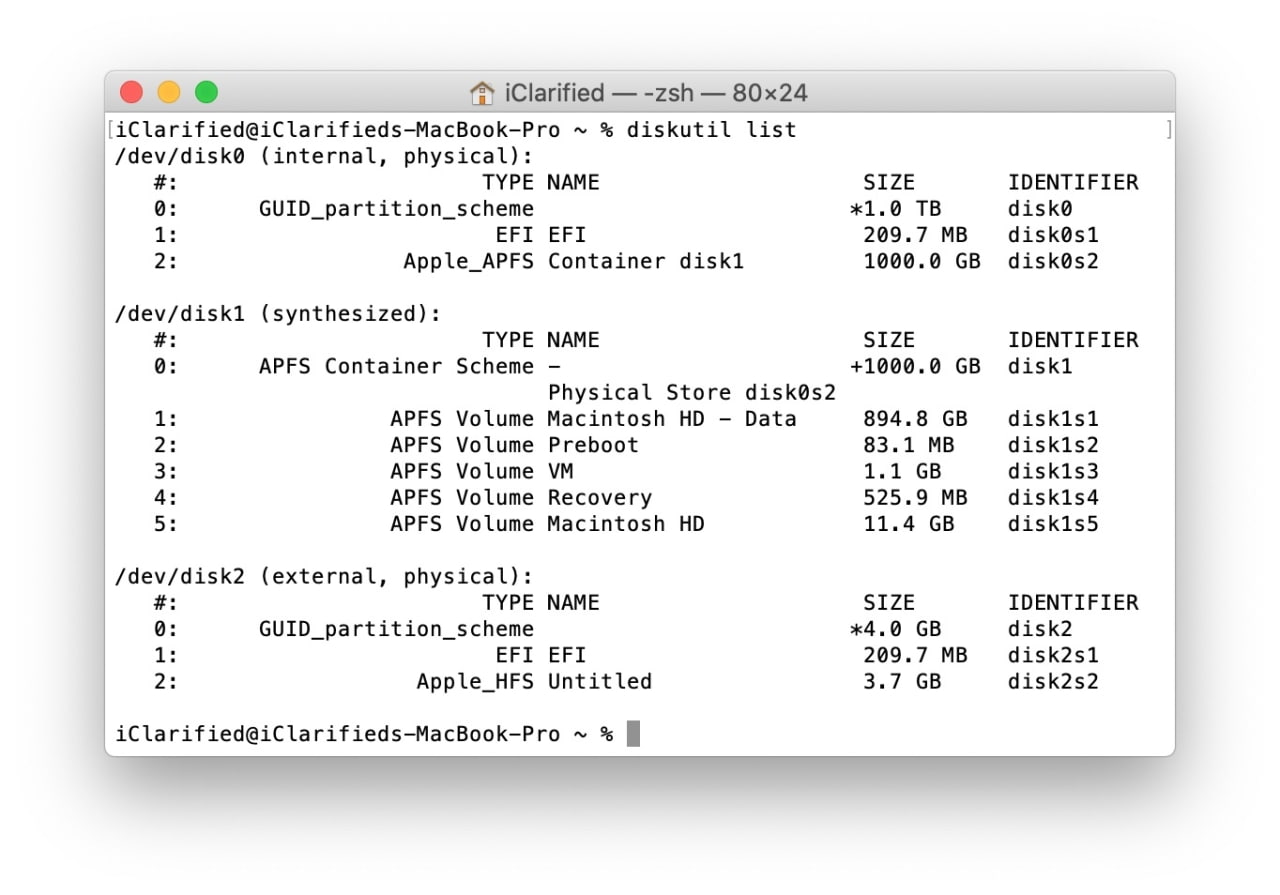Click the 'disk0s2' identifier in the disk0 table

click(x=1053, y=262)
